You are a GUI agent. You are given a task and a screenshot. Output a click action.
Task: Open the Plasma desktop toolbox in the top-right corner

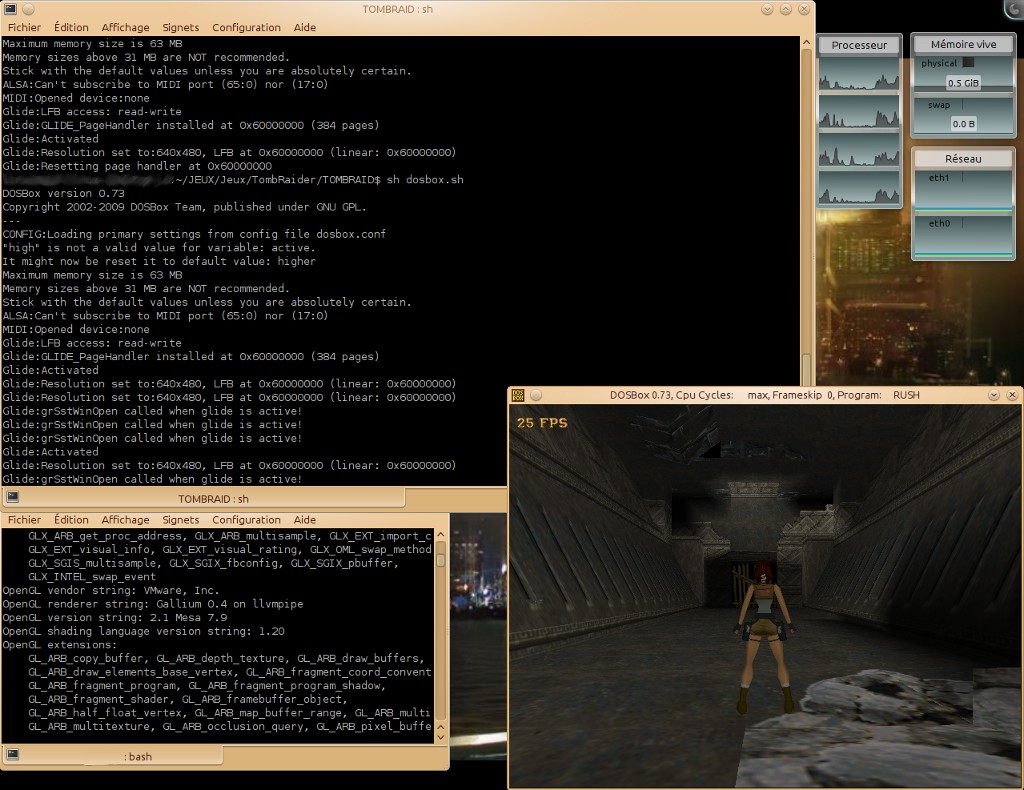click(1015, 7)
